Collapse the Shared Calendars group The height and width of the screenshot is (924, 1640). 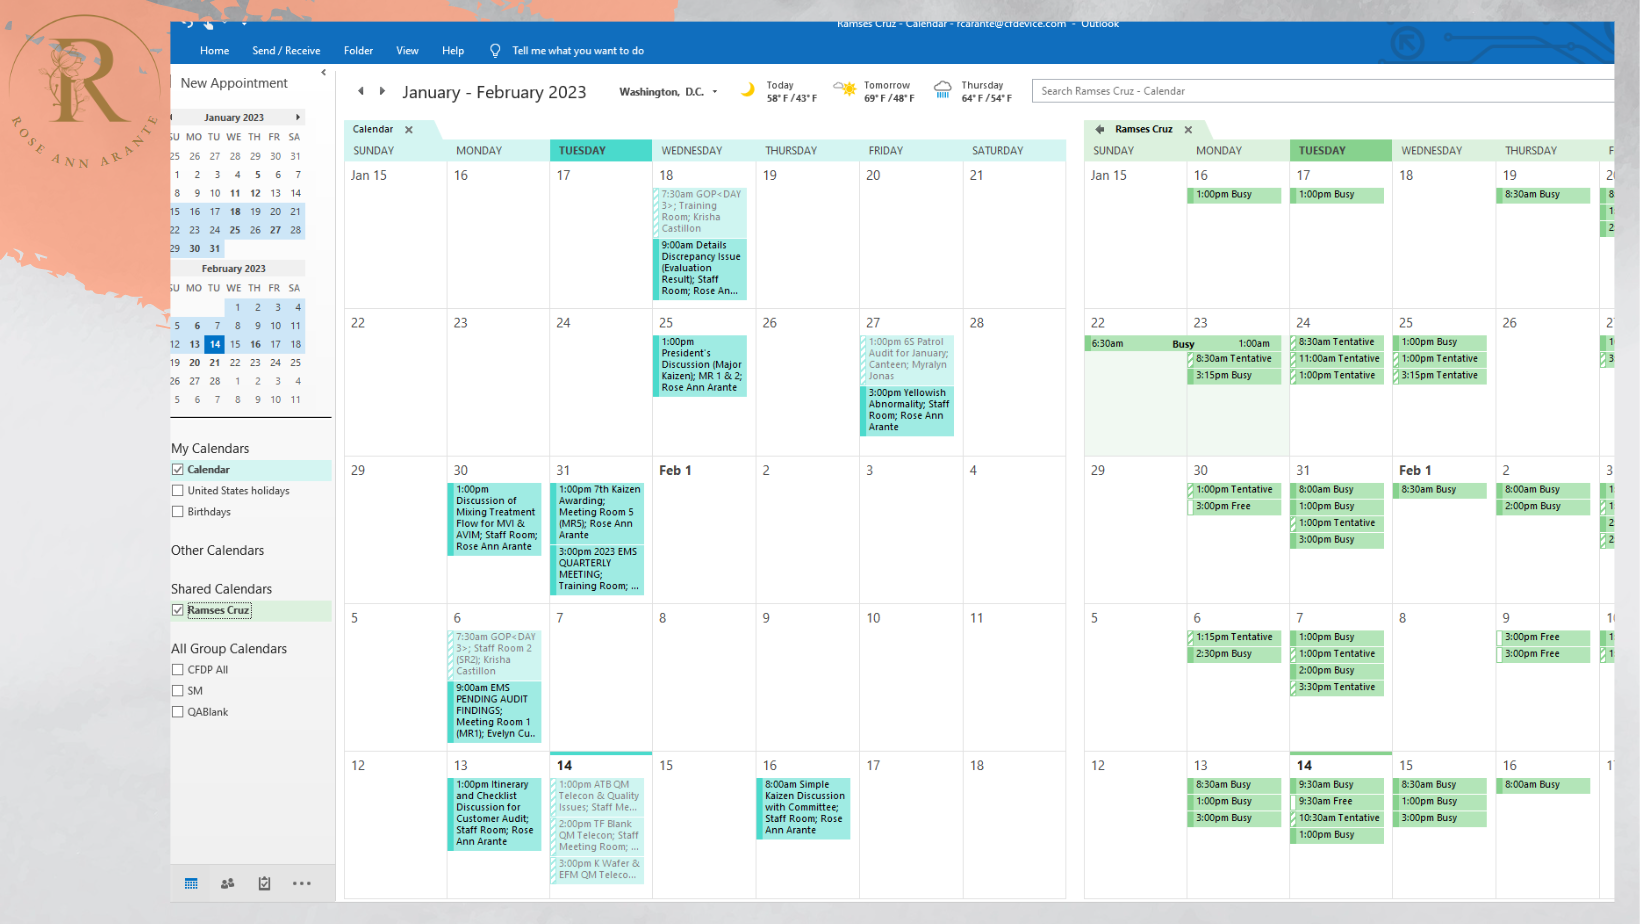(222, 589)
